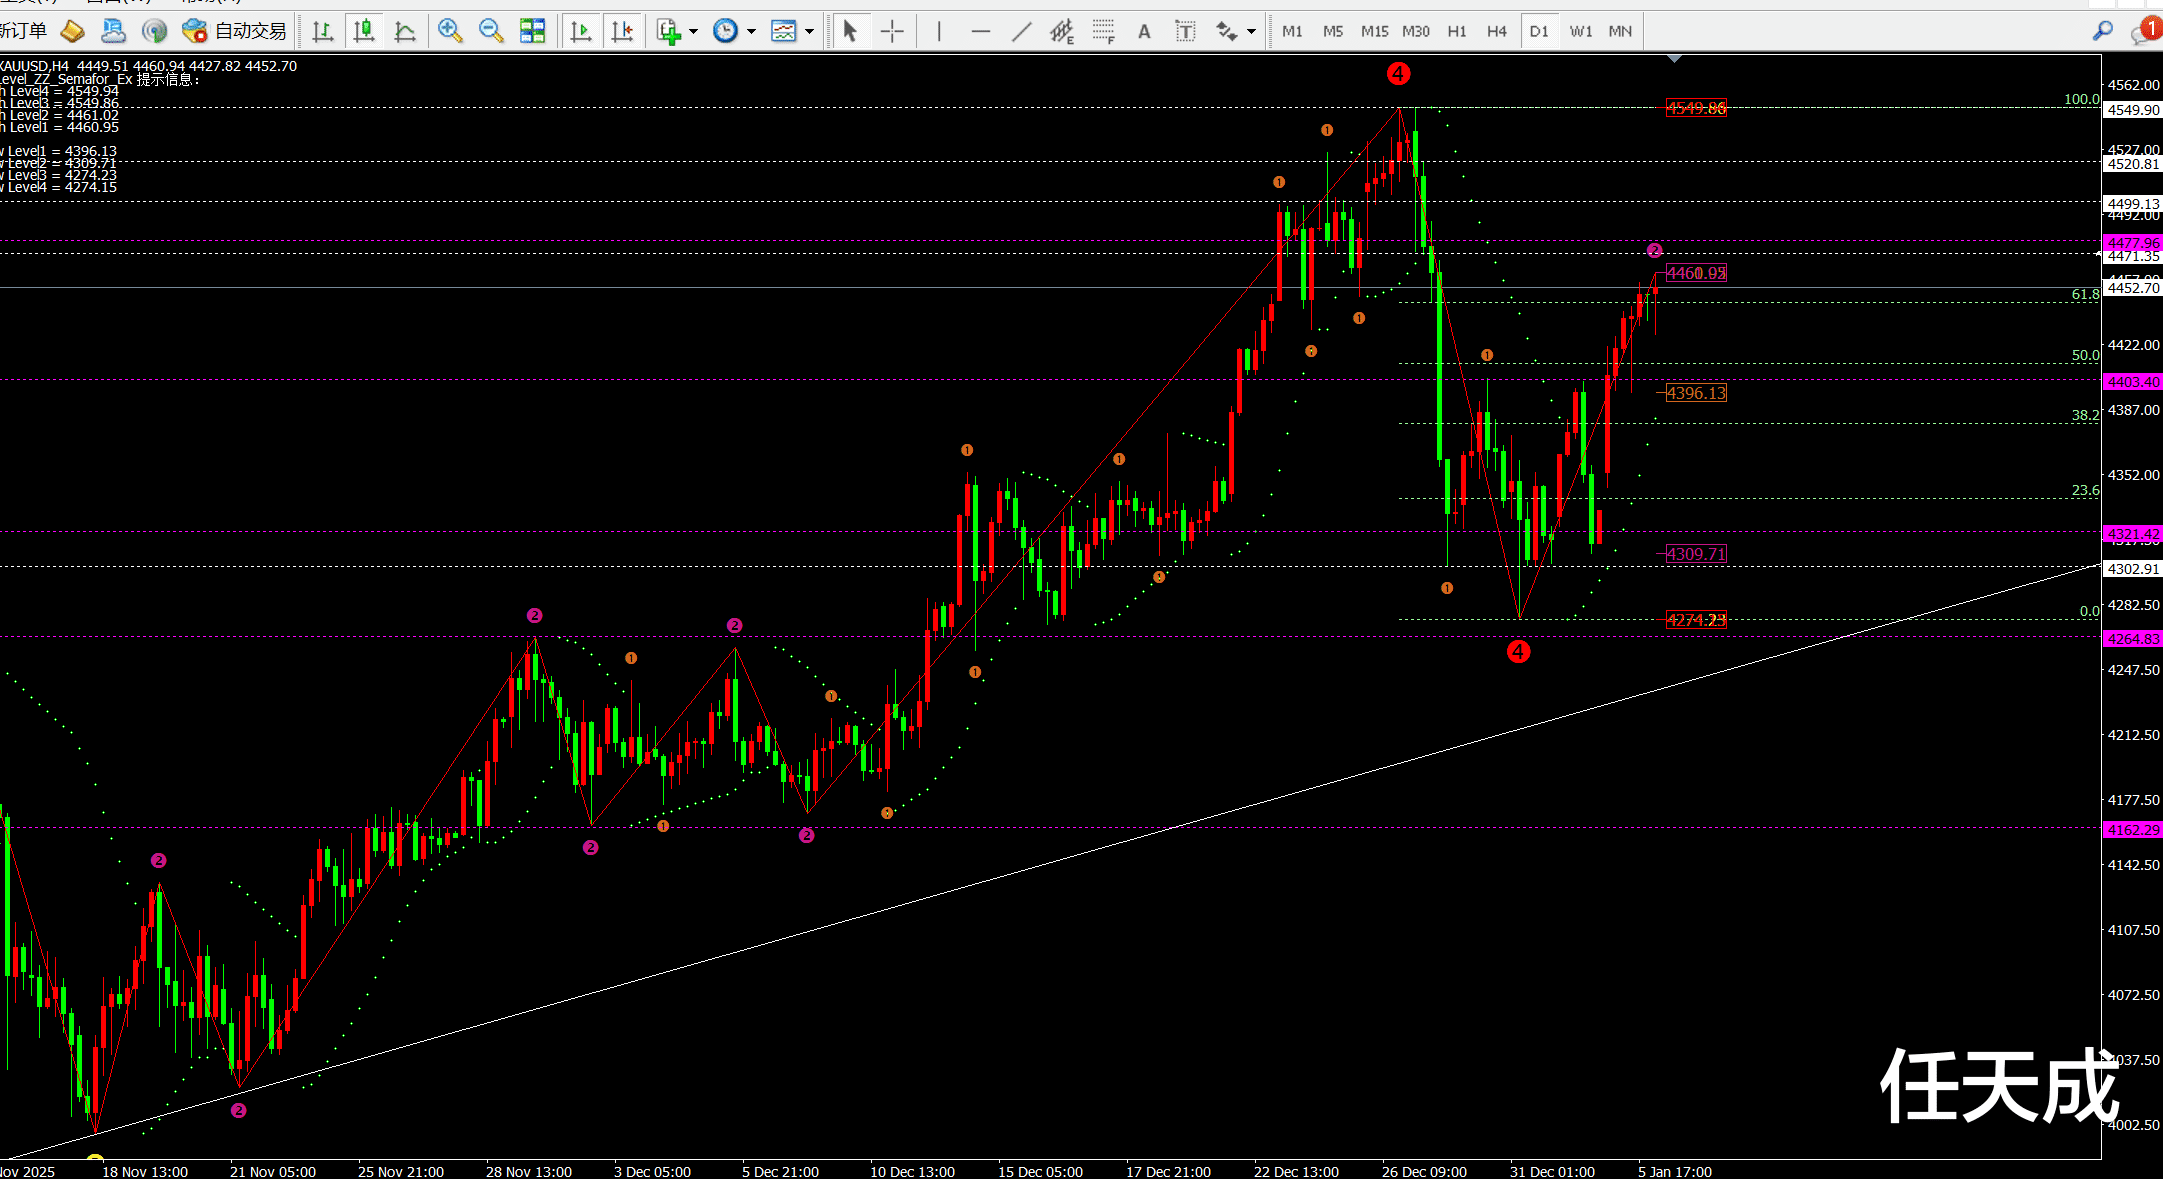The height and width of the screenshot is (1179, 2163).
Task: Click the zoom out magnifier icon
Action: (x=490, y=31)
